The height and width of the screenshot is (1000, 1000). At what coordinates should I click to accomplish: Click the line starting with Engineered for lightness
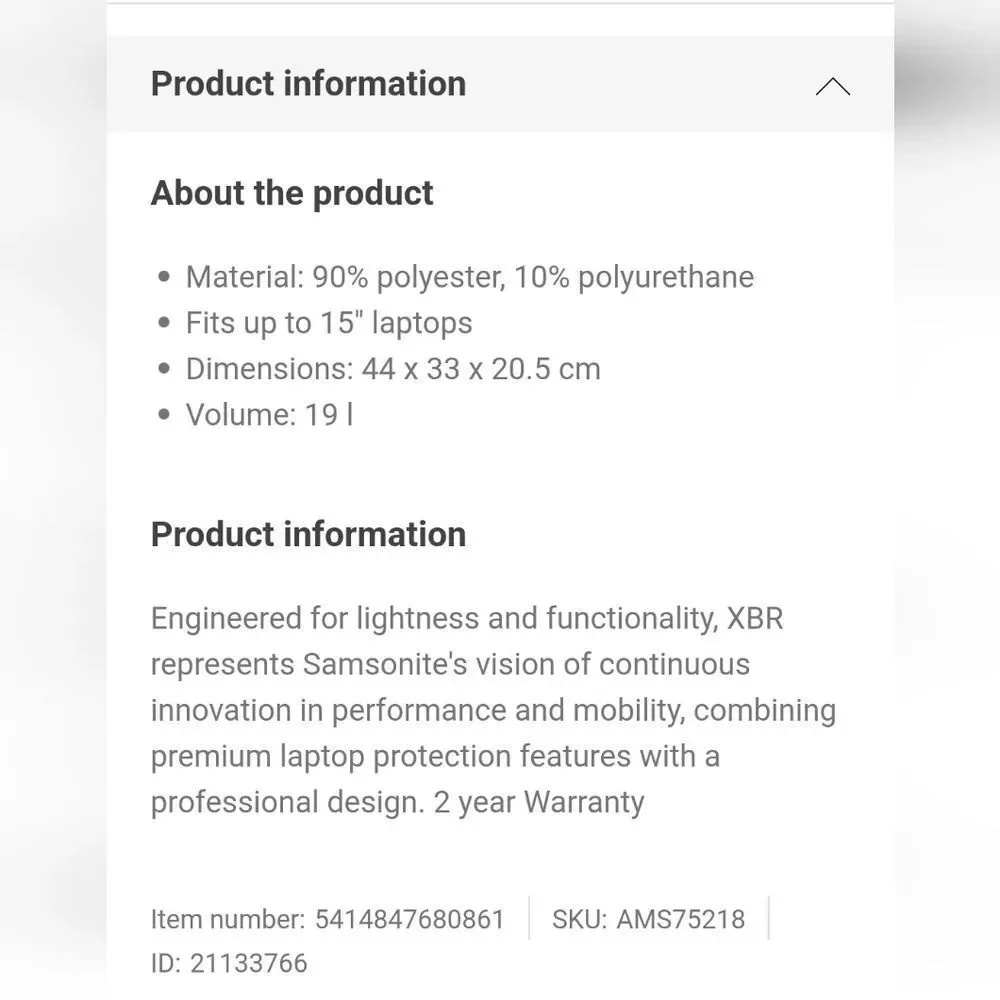467,618
